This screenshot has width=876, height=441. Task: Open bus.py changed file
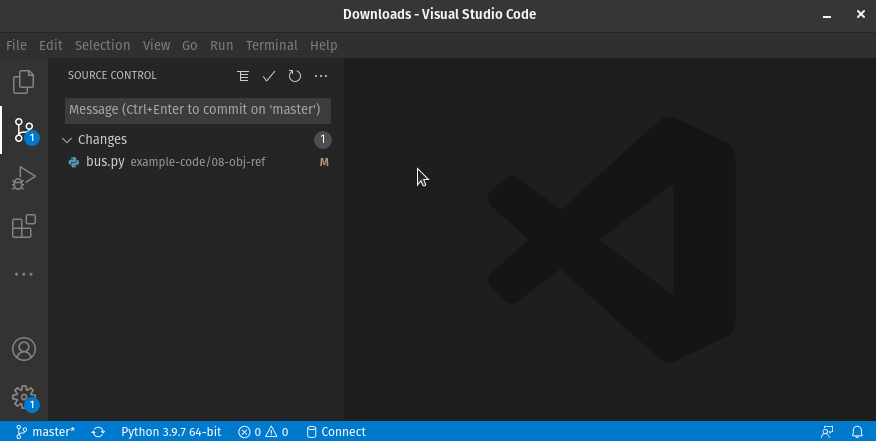coord(105,162)
